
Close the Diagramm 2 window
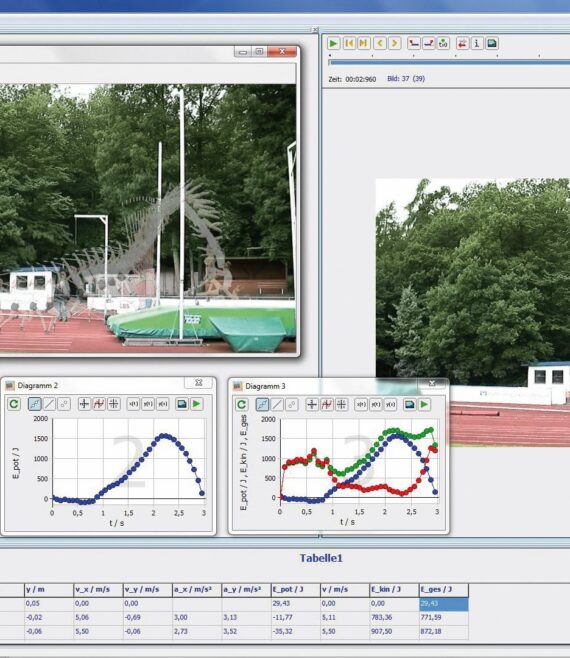click(199, 383)
